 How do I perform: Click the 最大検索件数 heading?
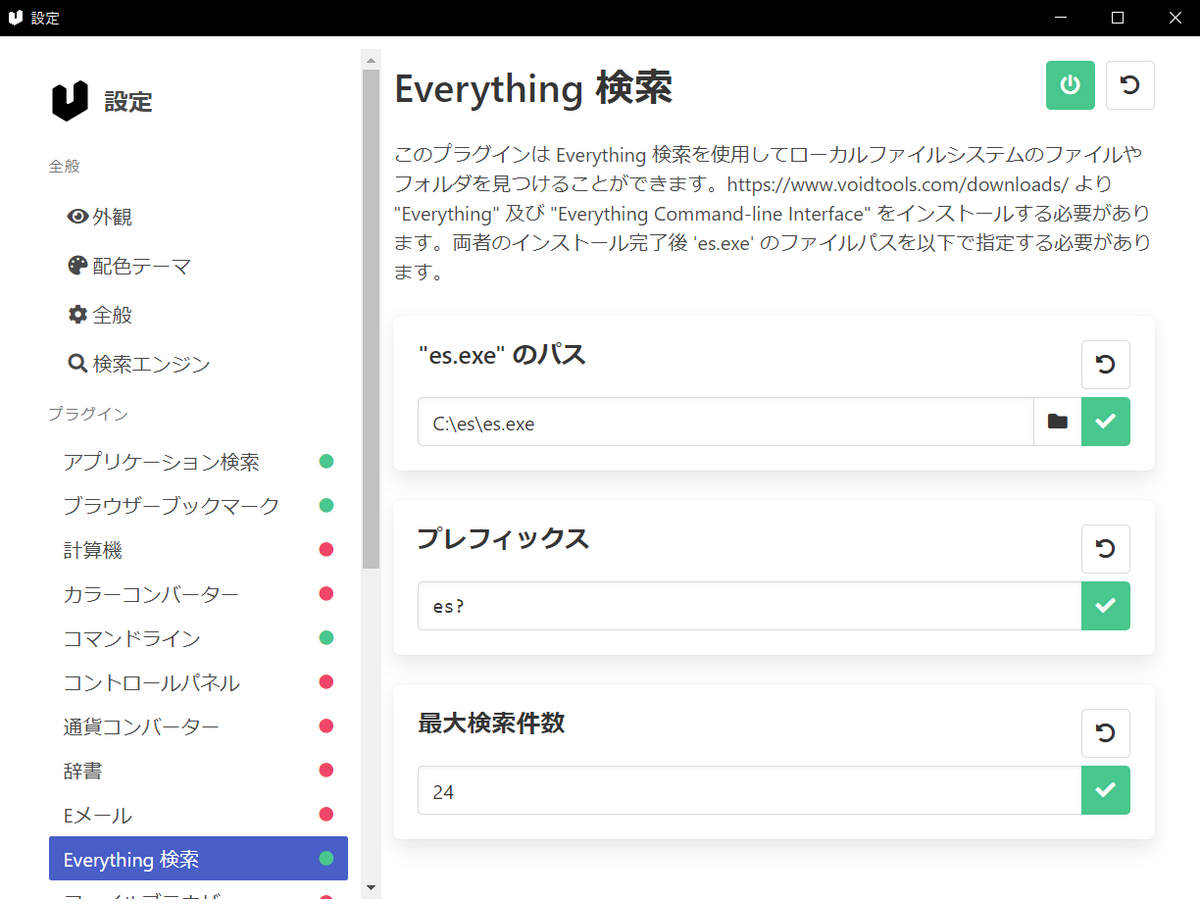[491, 723]
